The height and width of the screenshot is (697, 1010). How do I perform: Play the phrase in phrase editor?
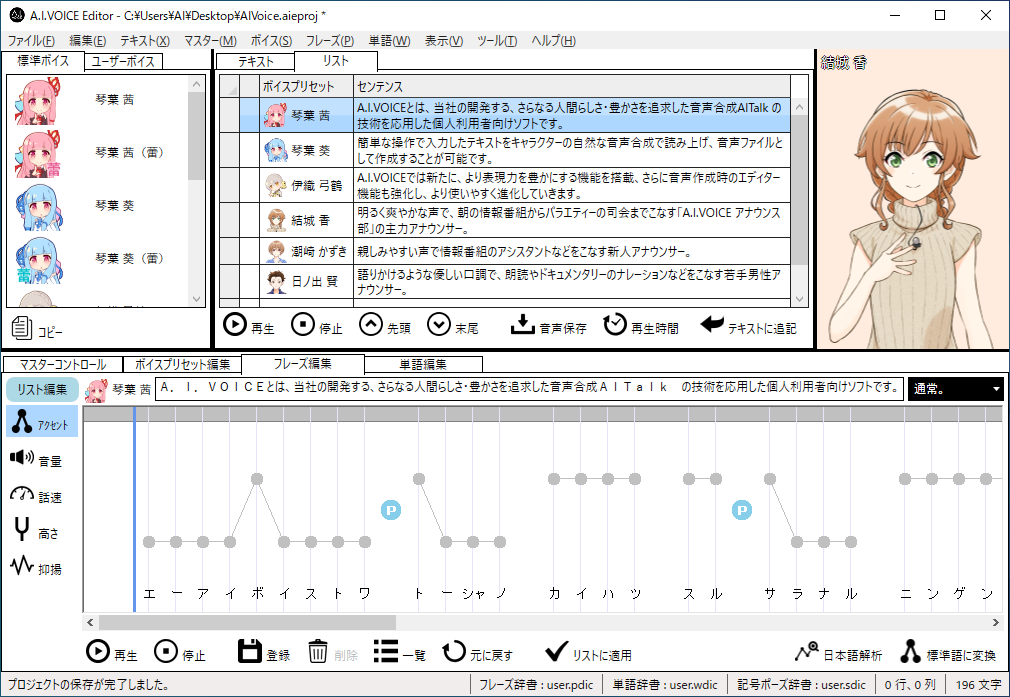[111, 652]
